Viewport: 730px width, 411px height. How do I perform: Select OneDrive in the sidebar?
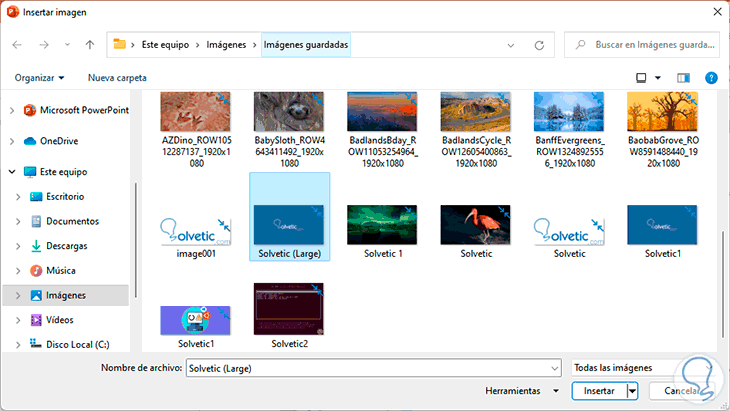point(51,141)
